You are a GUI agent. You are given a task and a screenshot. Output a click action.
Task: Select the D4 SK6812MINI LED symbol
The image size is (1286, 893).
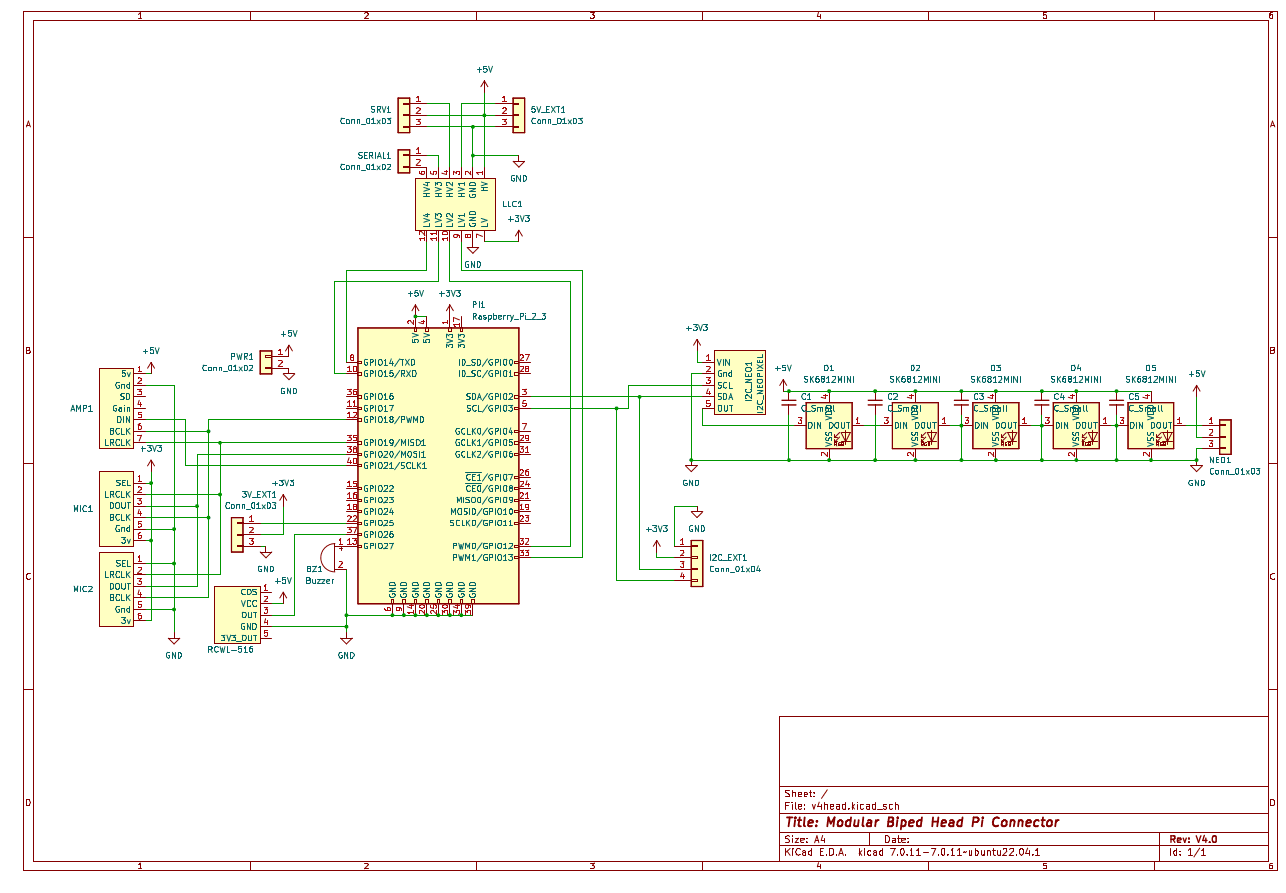pos(1076,425)
